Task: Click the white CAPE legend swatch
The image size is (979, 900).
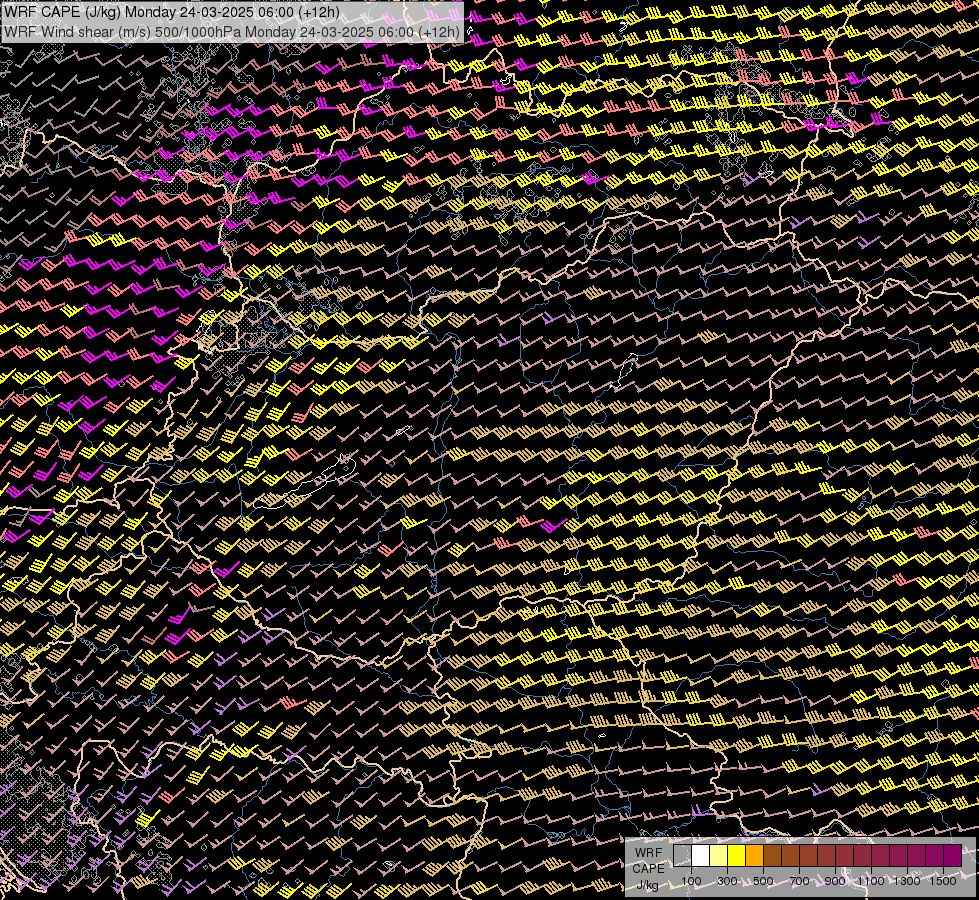Action: [x=701, y=856]
